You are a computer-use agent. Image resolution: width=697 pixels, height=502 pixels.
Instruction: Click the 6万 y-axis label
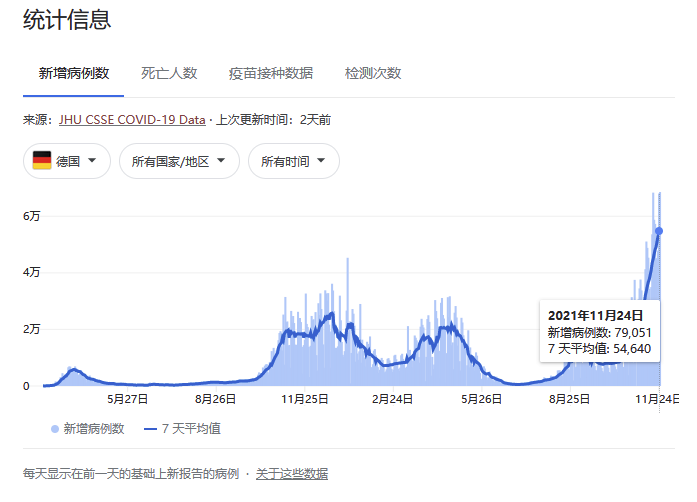pos(32,216)
